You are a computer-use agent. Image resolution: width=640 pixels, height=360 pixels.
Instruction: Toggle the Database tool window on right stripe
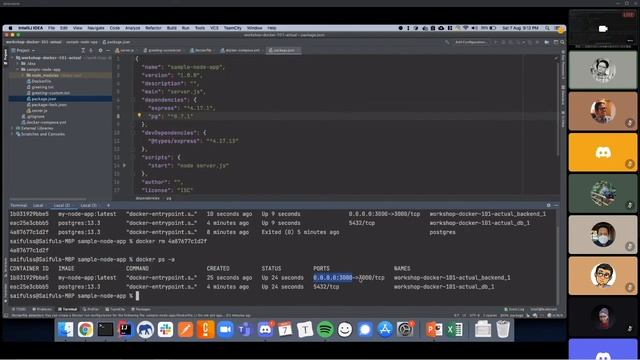point(563,96)
